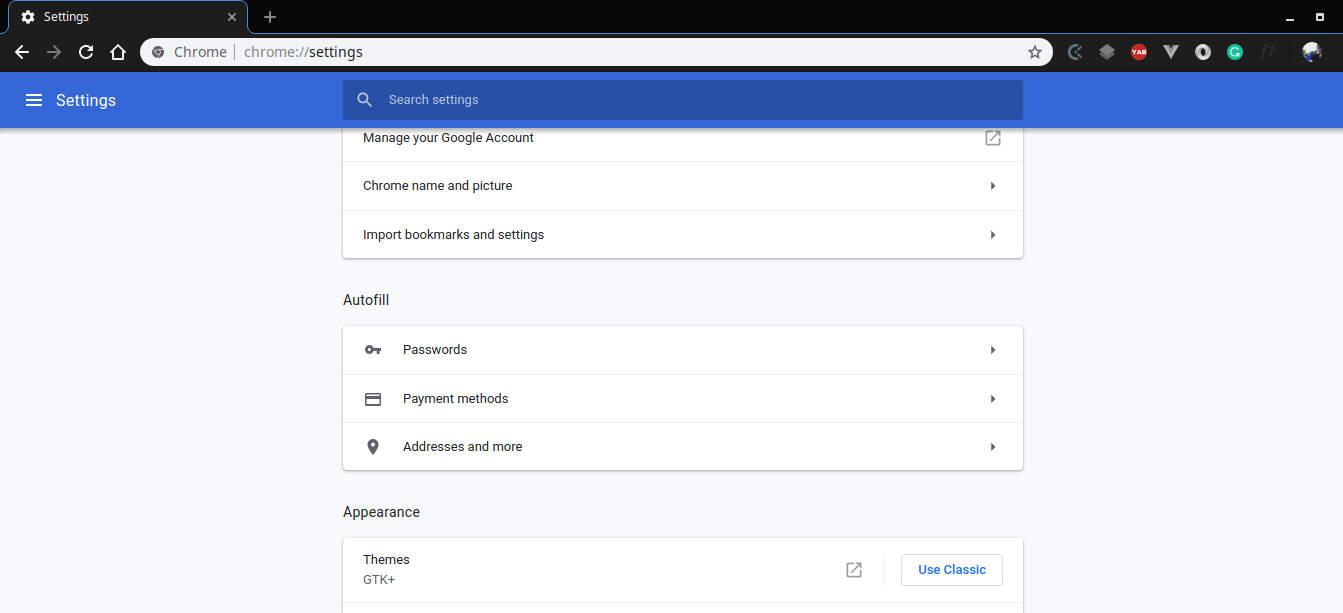
Task: Click the profile avatar in the toolbar
Action: click(x=1311, y=51)
